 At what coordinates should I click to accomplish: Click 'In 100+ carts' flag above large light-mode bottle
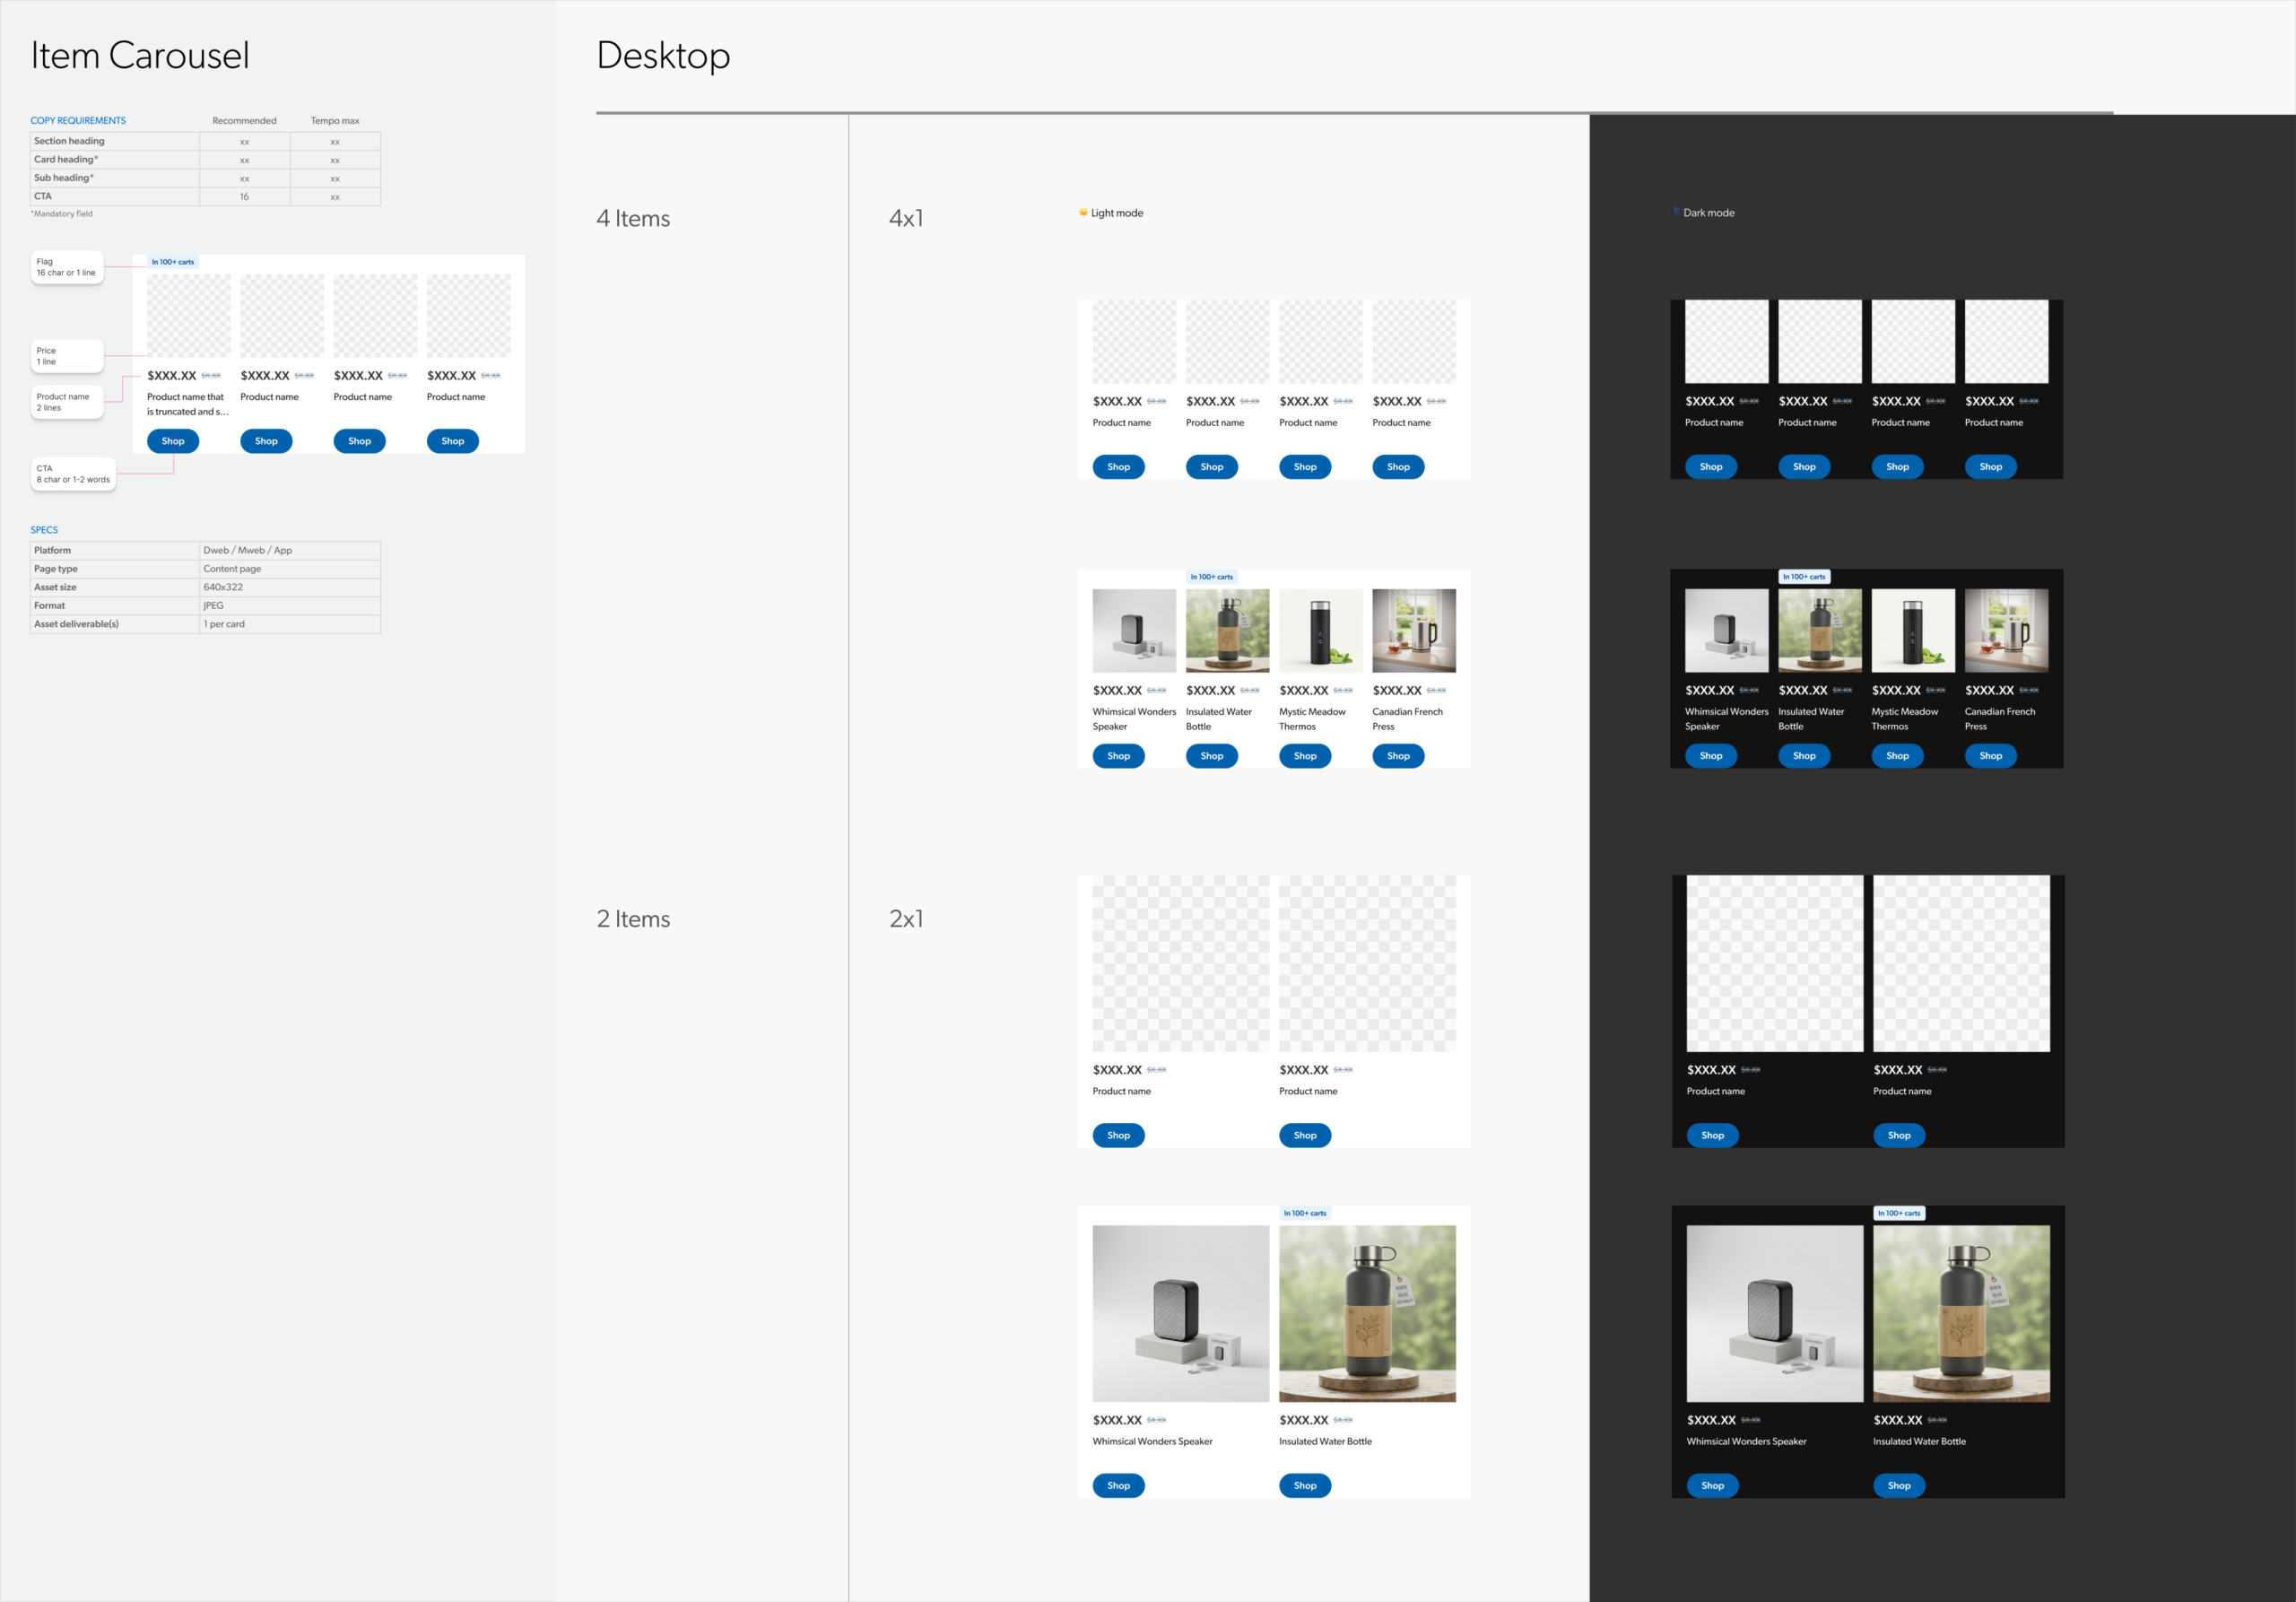pyautogui.click(x=1304, y=1213)
